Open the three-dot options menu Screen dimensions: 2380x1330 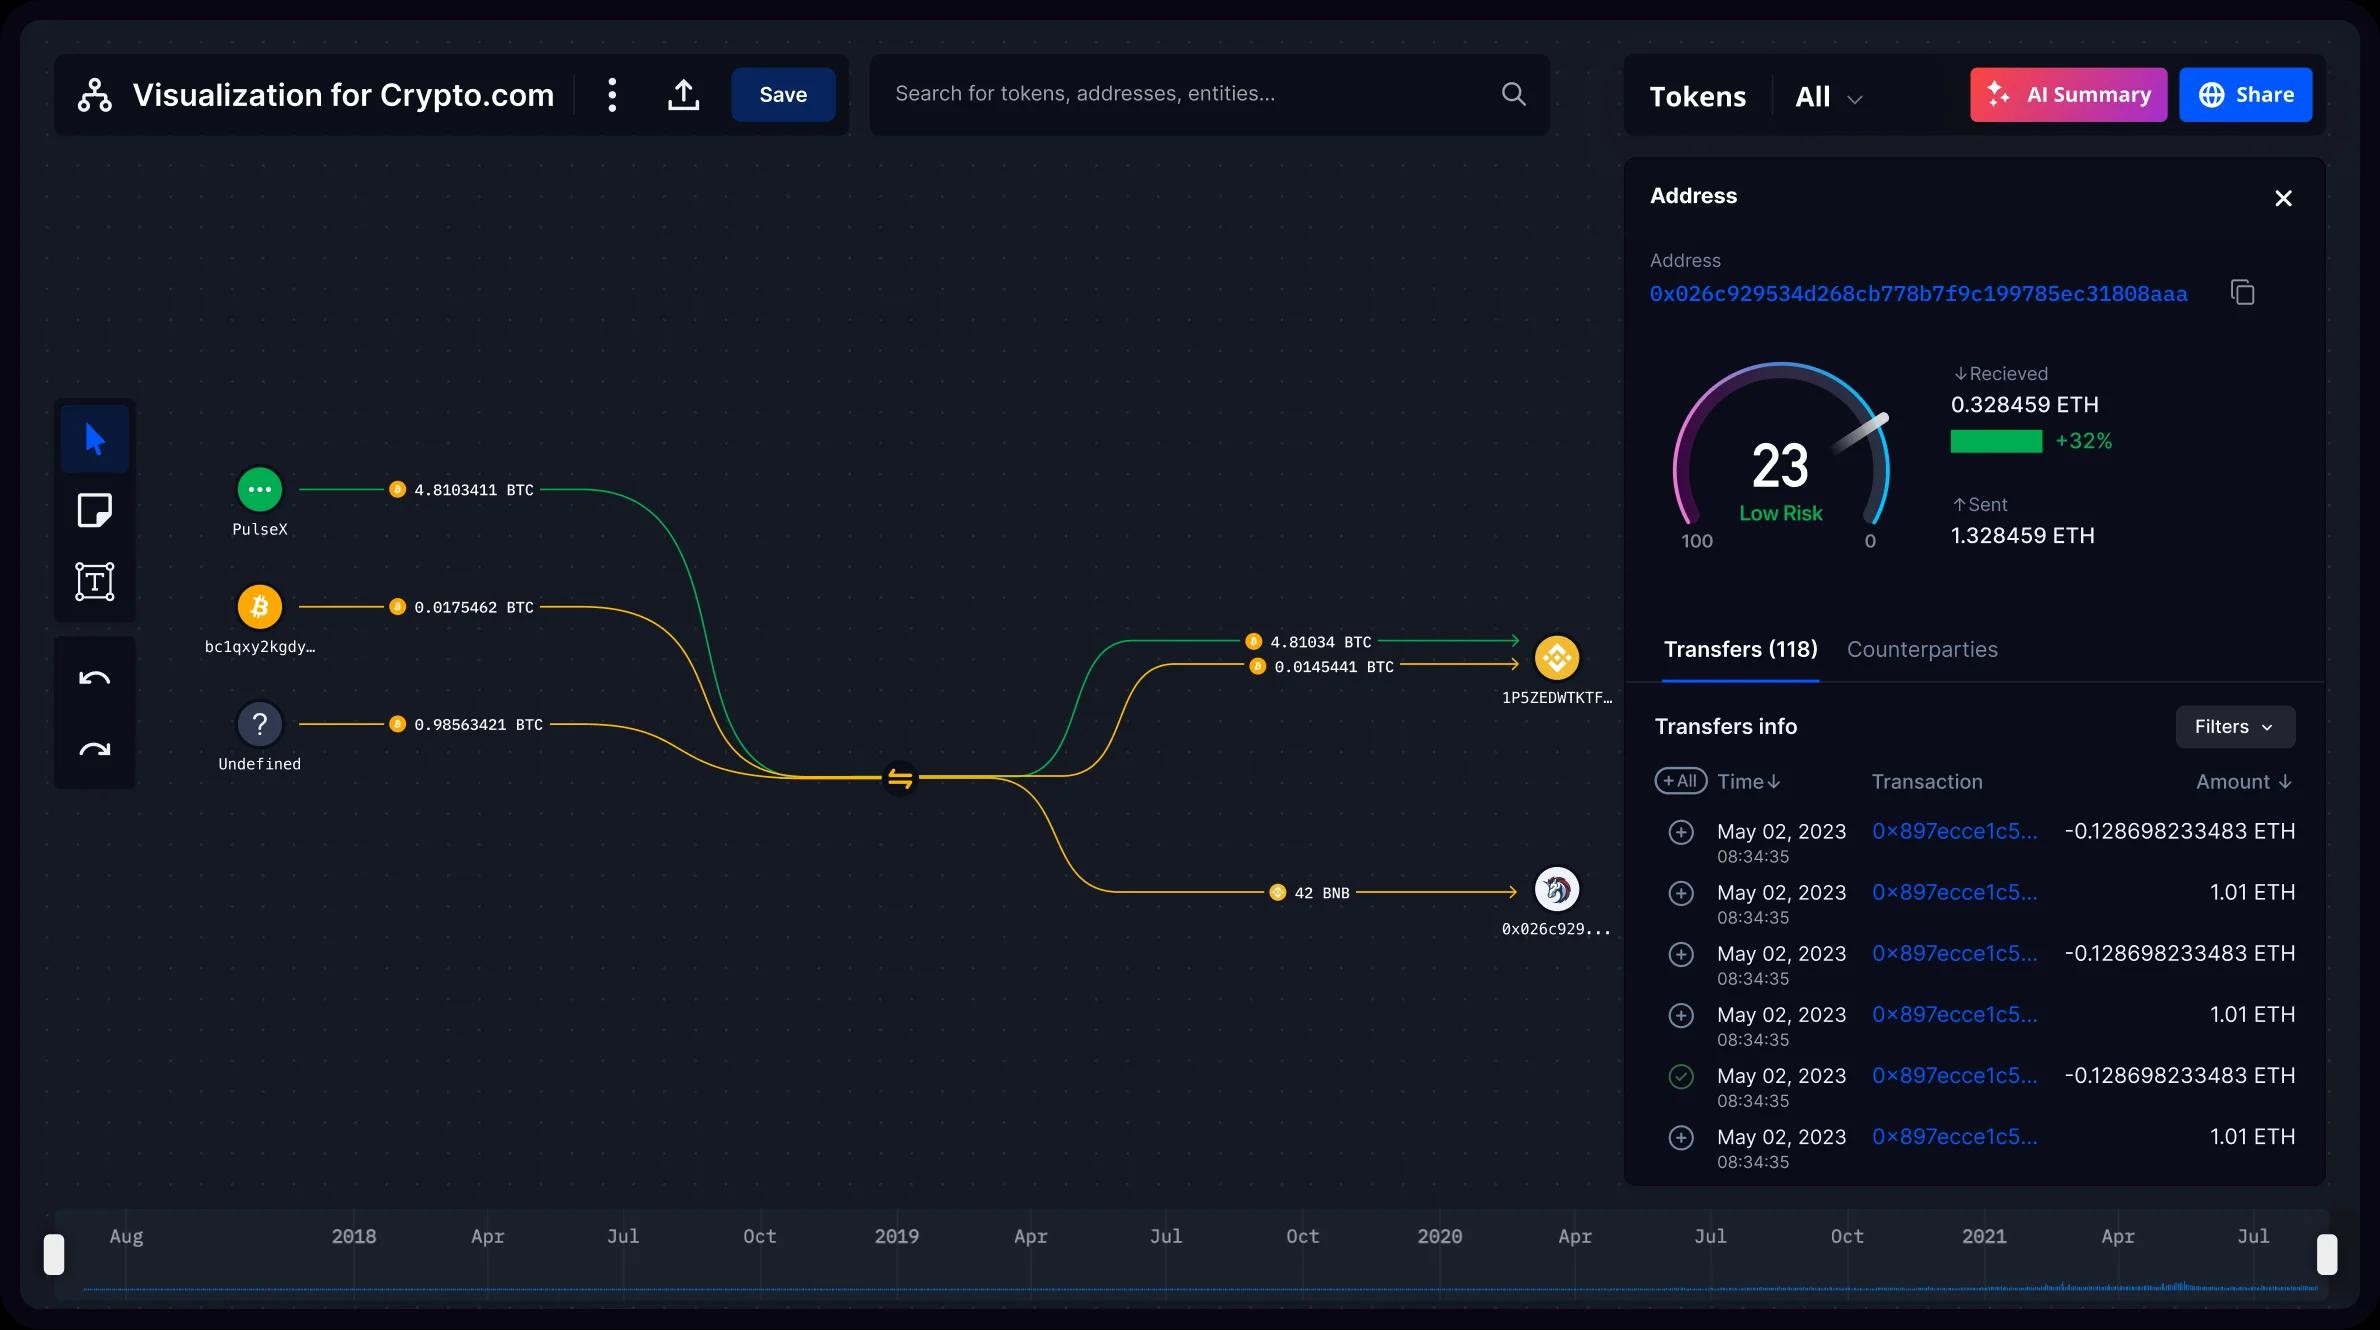coord(612,95)
